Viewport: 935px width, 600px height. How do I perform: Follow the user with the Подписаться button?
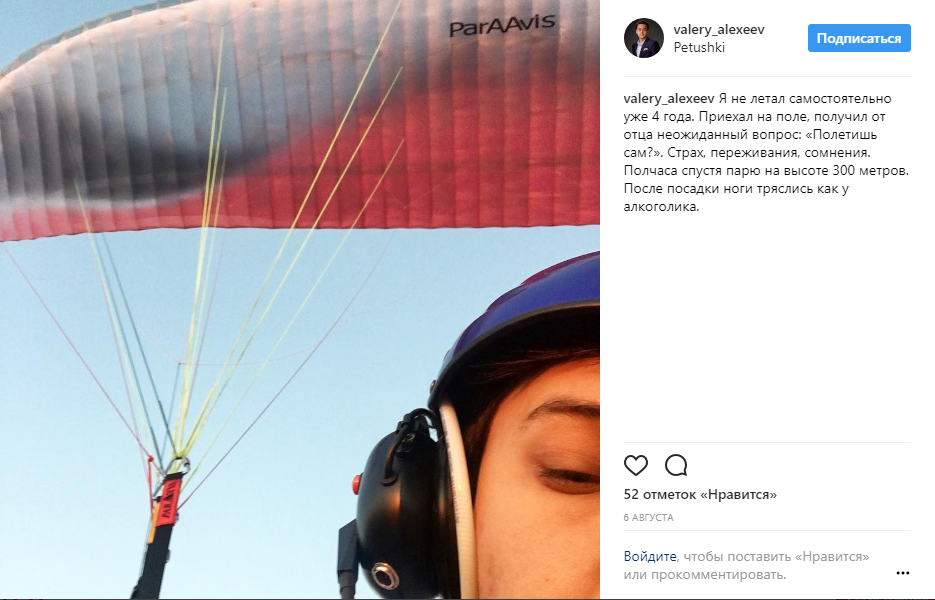(859, 38)
